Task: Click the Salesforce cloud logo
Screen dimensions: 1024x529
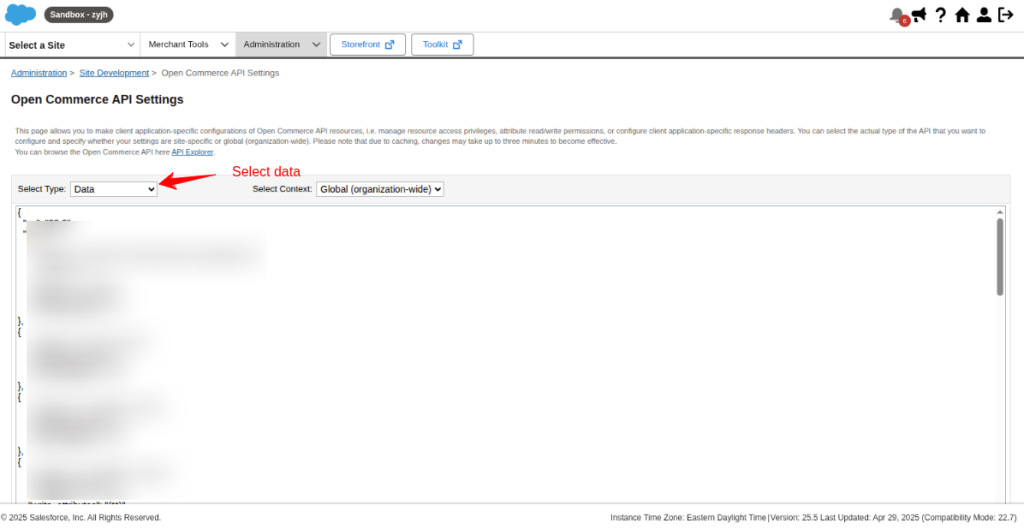Action: [21, 15]
